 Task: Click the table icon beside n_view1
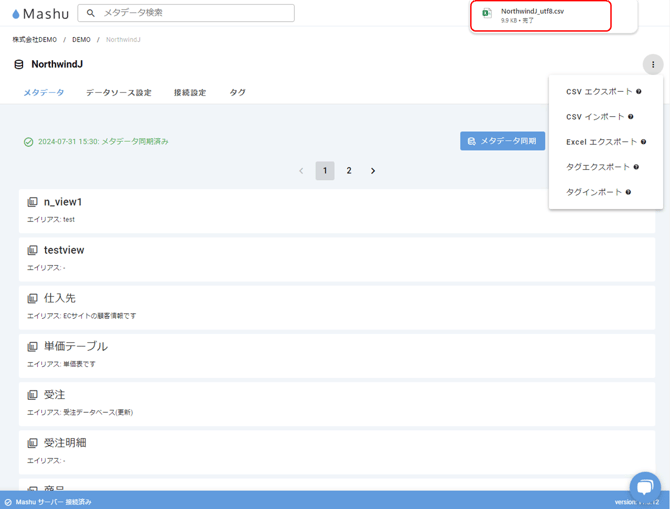pos(32,202)
